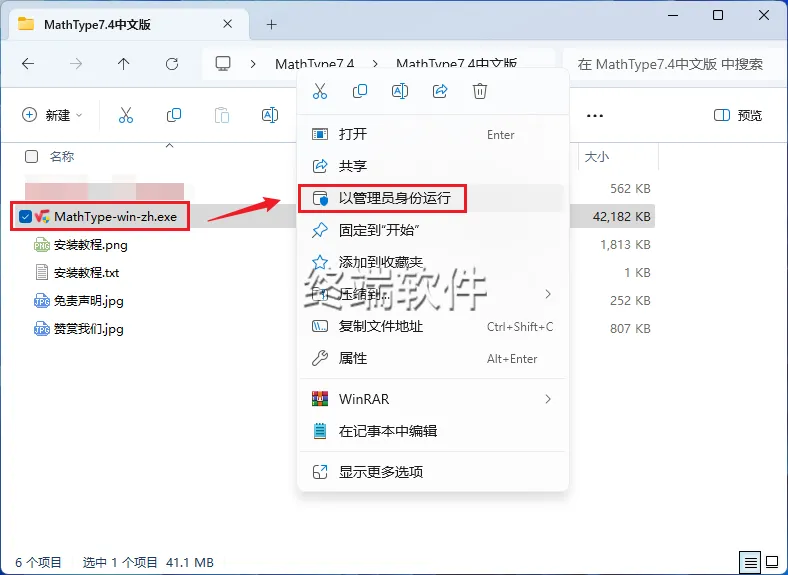Click the Copy icon in context menu
The image size is (788, 575).
(360, 91)
